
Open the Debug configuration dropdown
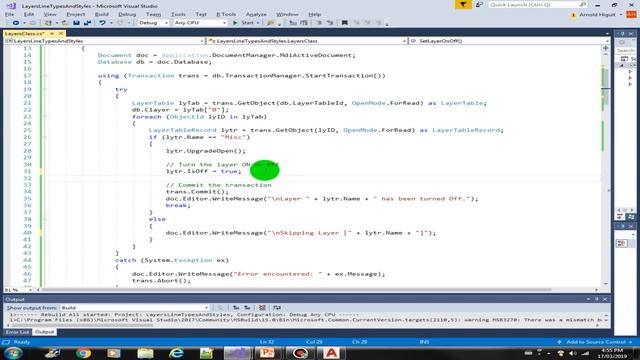(153, 23)
